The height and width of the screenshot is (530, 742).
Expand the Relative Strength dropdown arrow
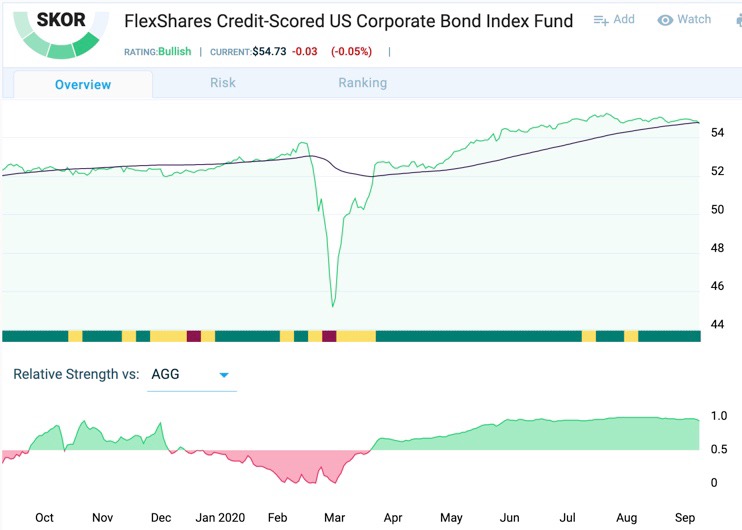tap(224, 376)
